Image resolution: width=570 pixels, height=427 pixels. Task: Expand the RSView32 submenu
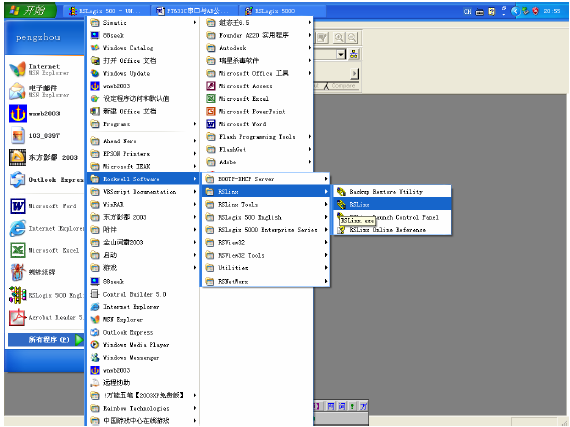(x=266, y=242)
